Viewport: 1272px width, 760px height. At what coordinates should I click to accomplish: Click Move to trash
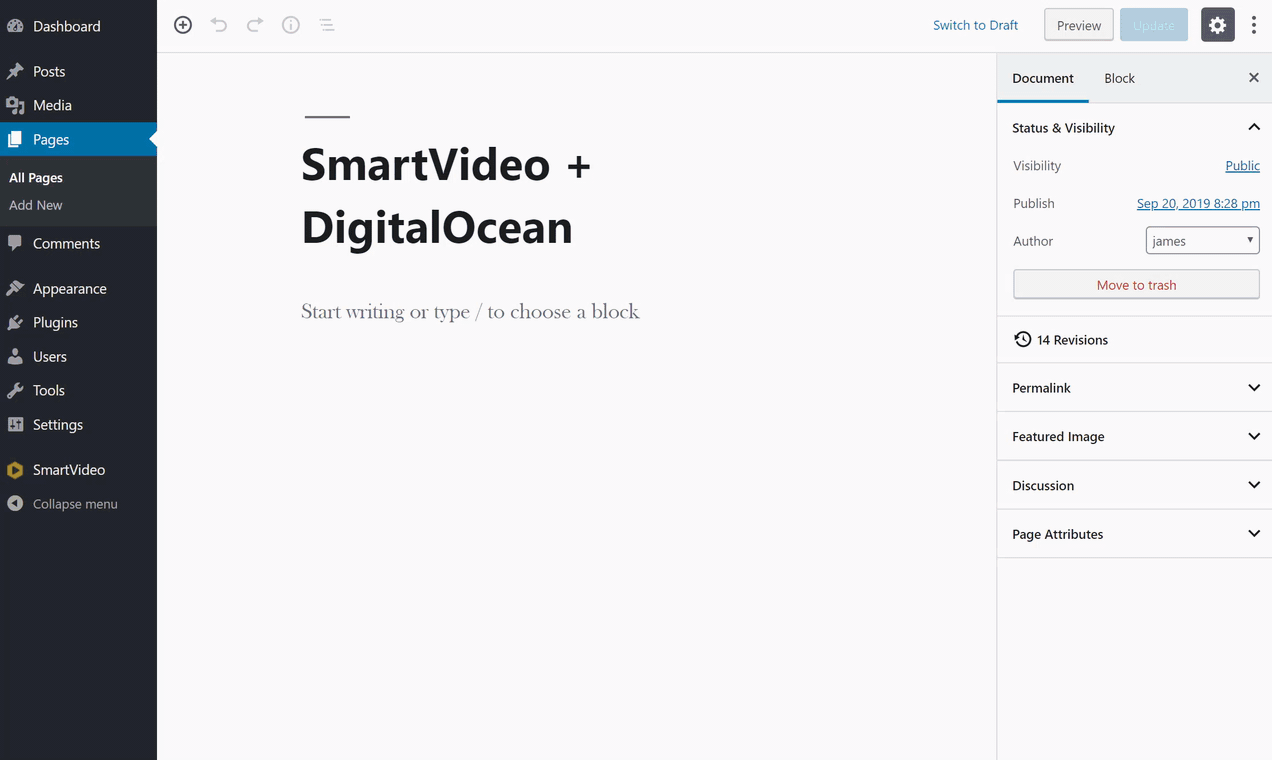pos(1136,284)
